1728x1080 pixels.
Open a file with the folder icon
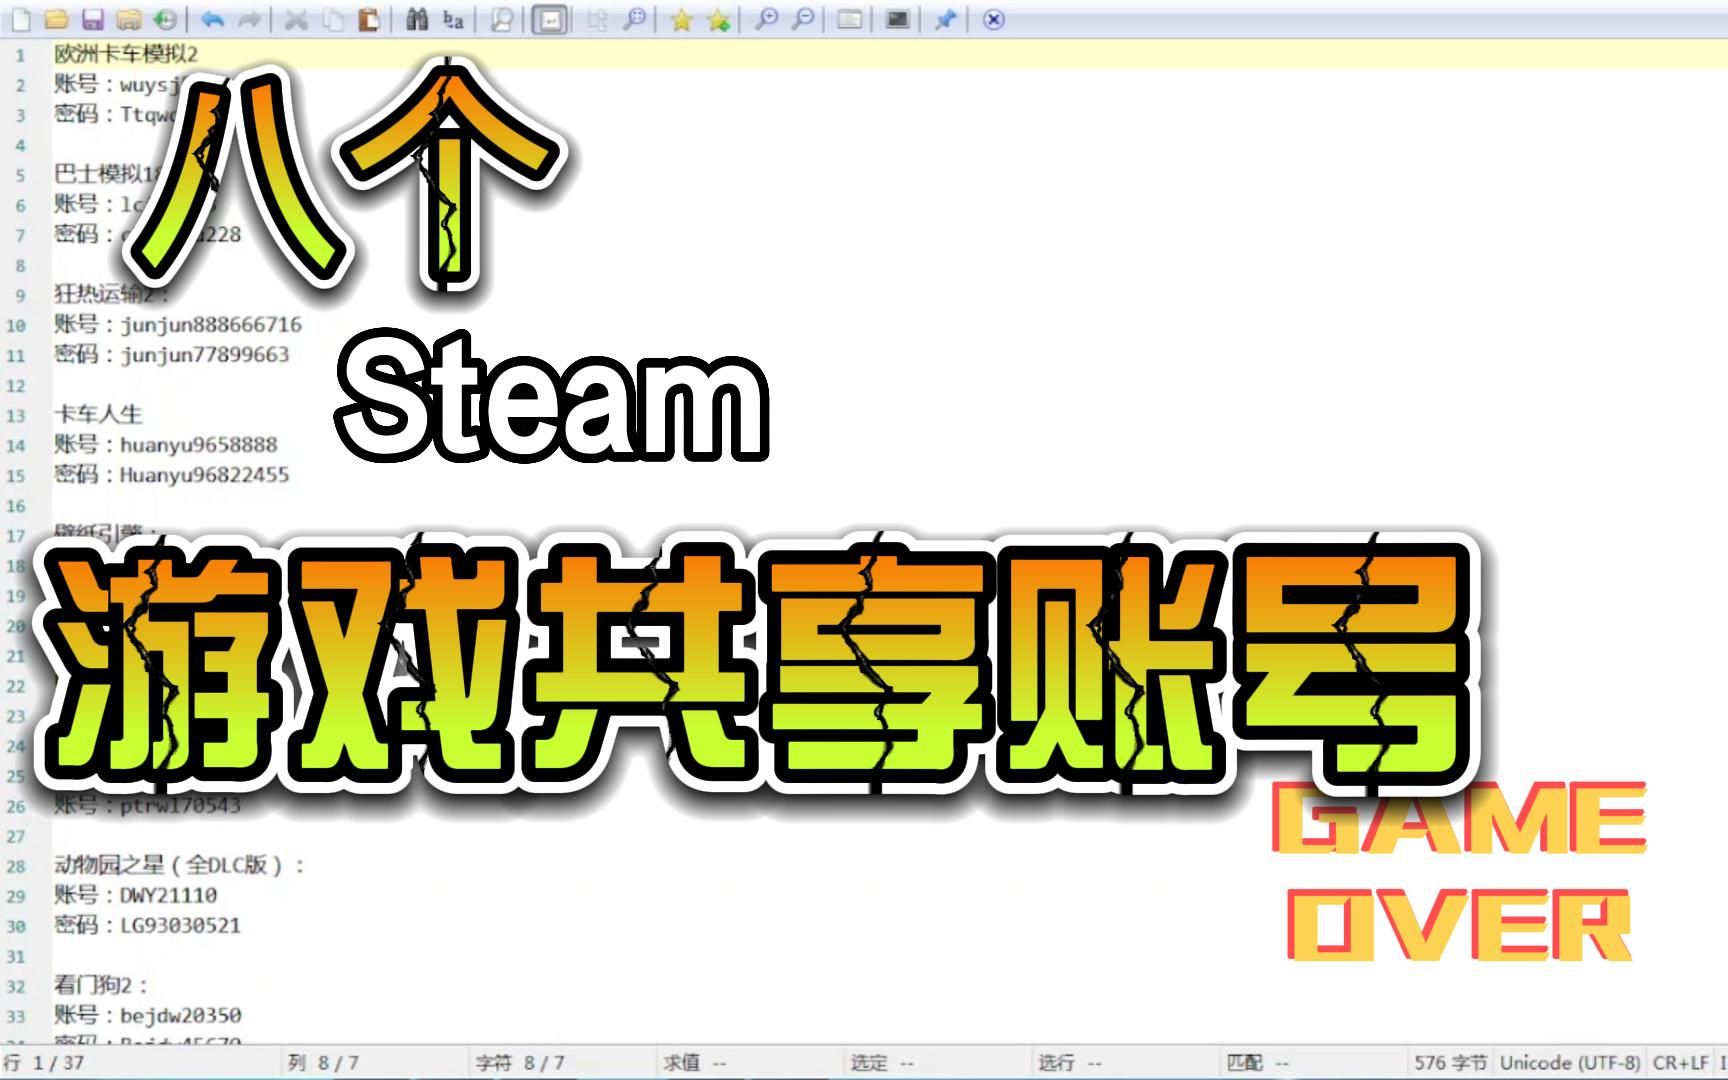click(56, 19)
